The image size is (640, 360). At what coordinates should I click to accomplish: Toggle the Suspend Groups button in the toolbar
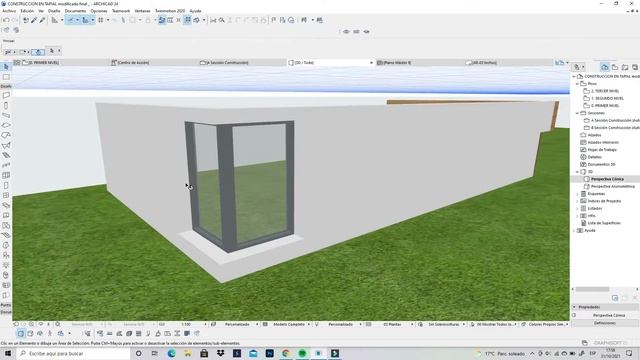coord(187,20)
